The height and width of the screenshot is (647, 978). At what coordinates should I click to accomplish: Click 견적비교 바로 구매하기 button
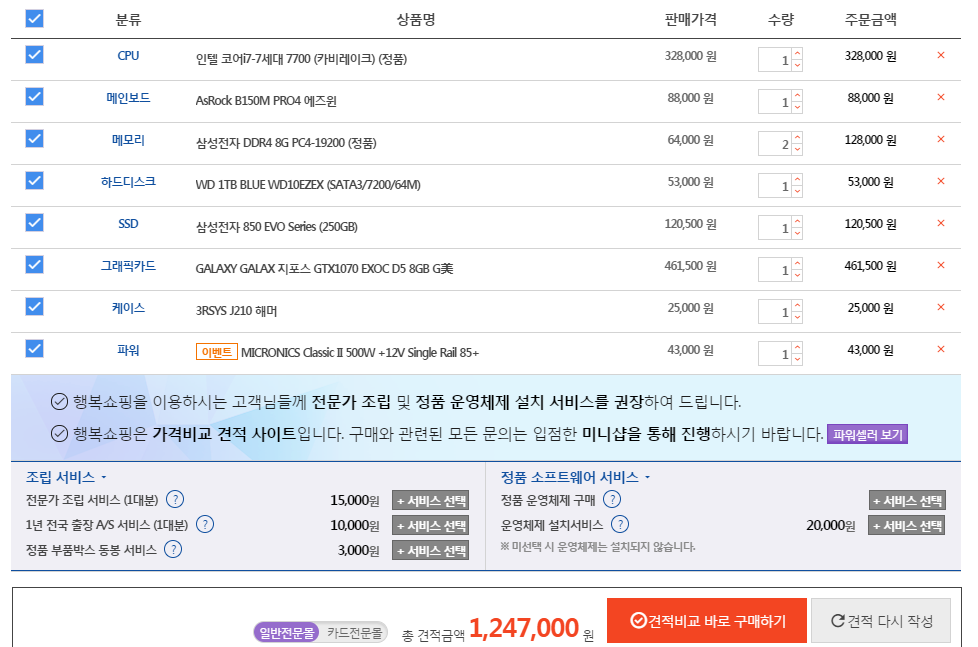[x=707, y=621]
